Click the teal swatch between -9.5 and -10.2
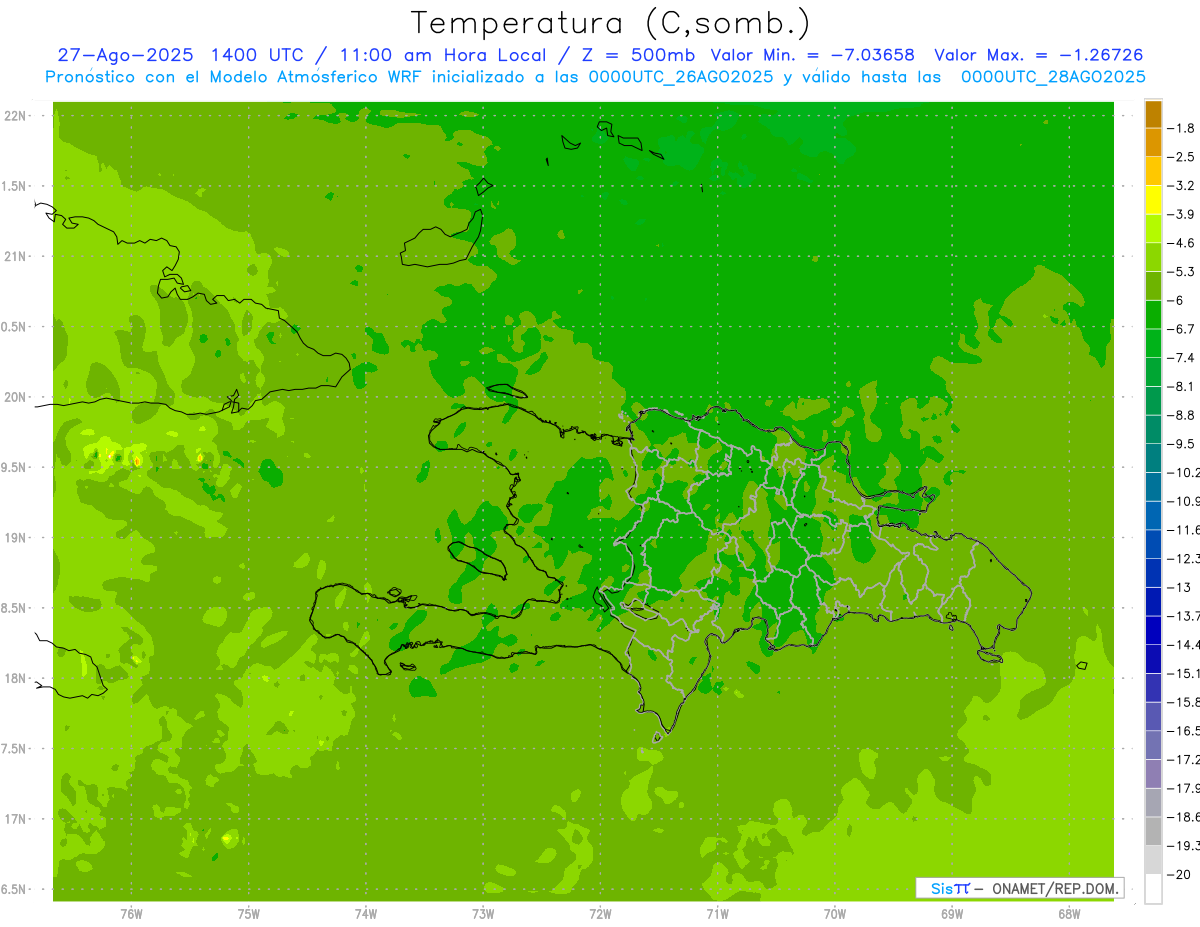 point(1153,458)
